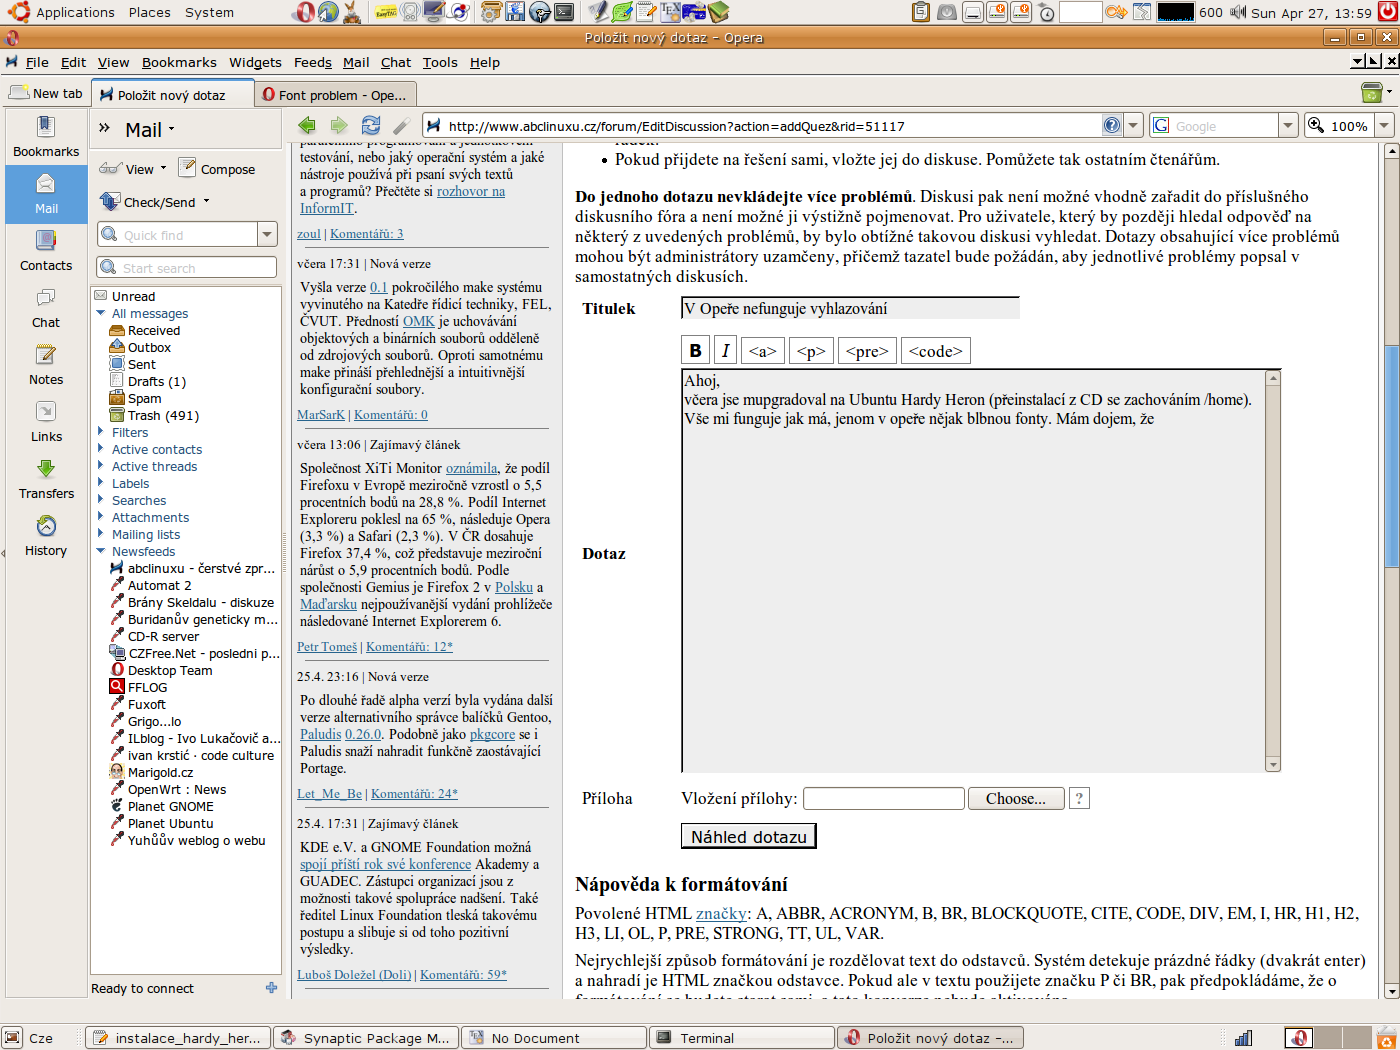Open the Bookmarks panel
This screenshot has width=1400, height=1050.
click(46, 137)
